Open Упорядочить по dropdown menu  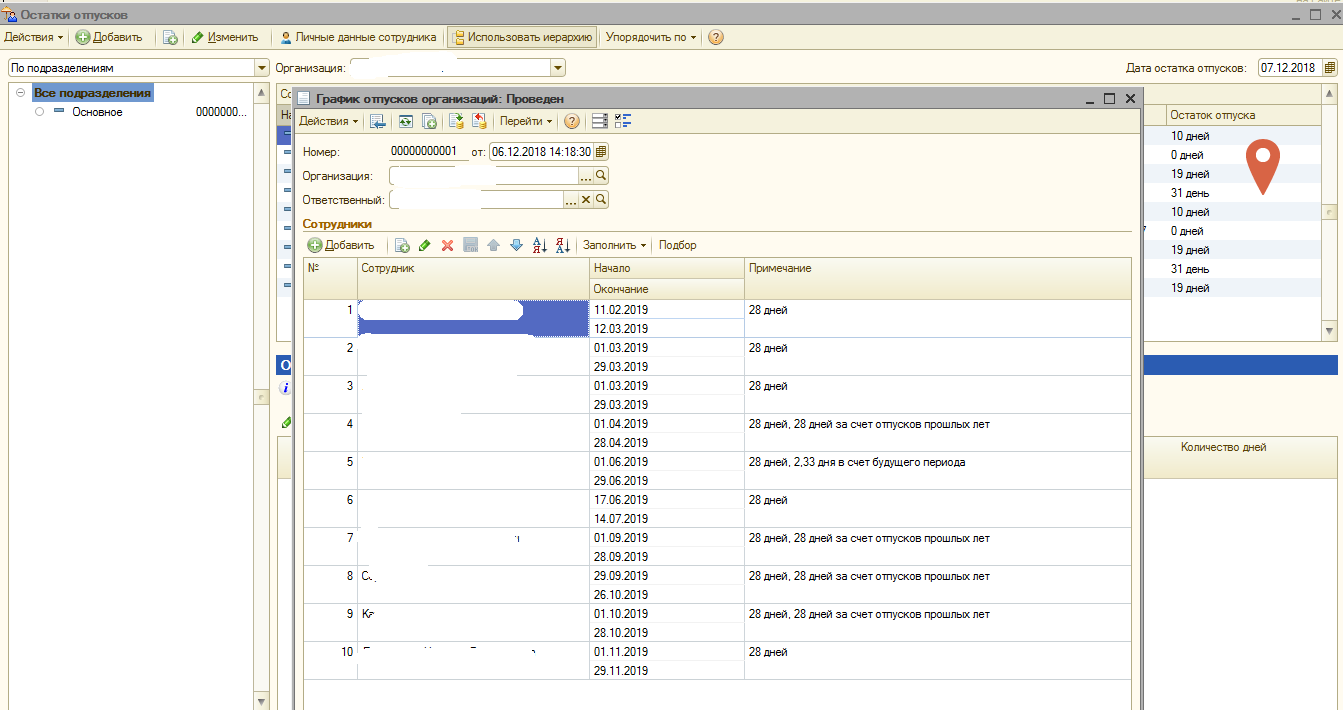tap(651, 37)
